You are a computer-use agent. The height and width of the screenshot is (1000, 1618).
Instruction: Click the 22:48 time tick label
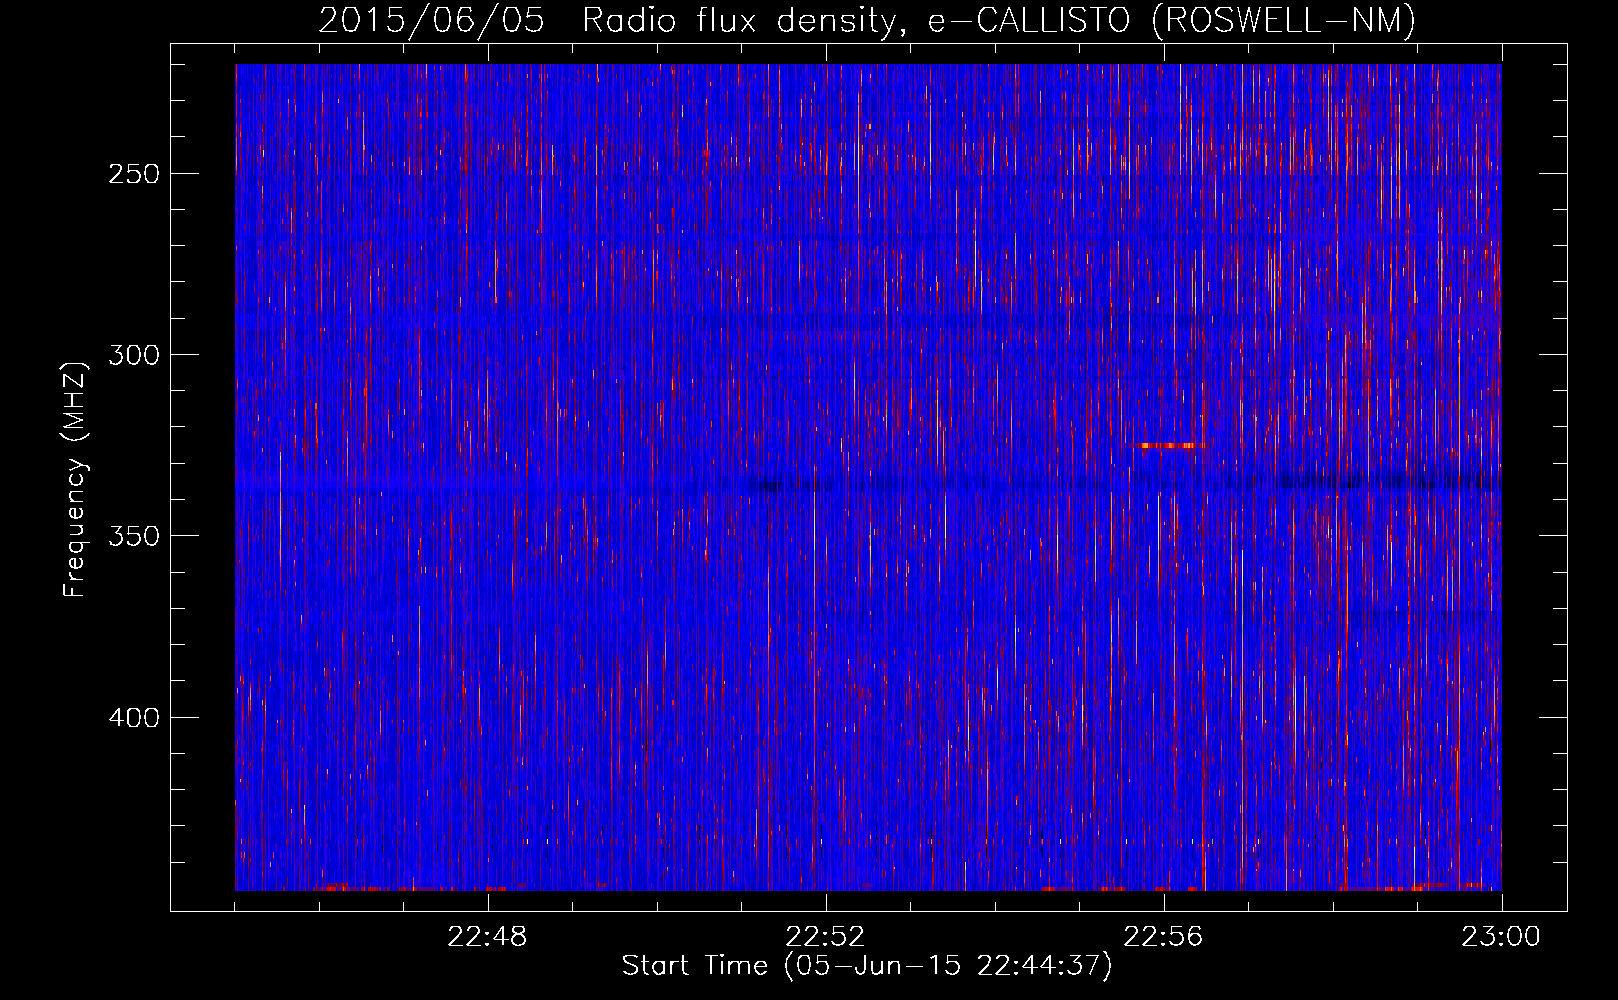pyautogui.click(x=488, y=937)
